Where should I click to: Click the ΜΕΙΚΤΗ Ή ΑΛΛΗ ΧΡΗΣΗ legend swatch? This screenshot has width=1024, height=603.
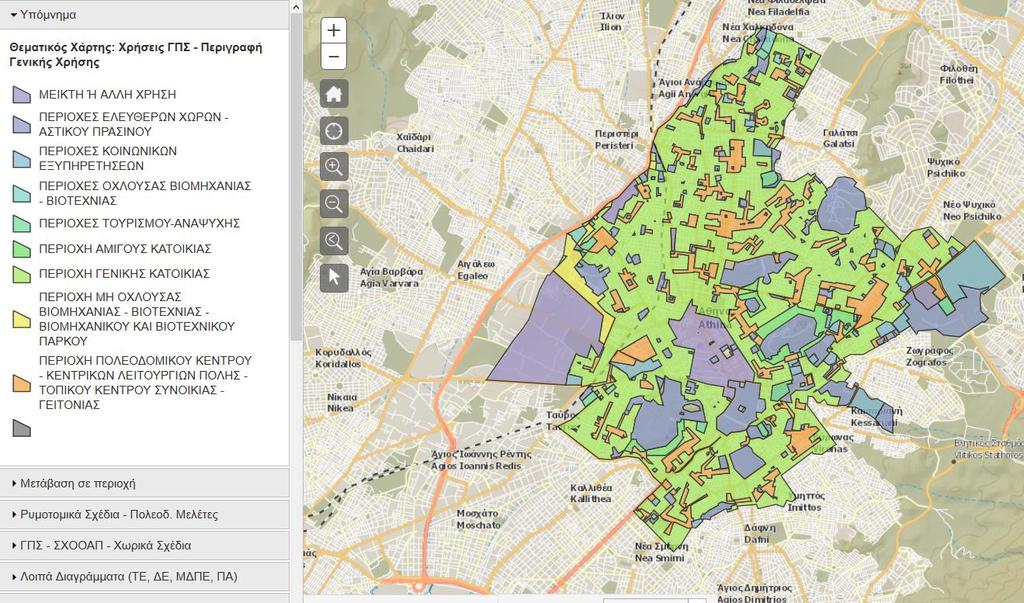(x=22, y=95)
